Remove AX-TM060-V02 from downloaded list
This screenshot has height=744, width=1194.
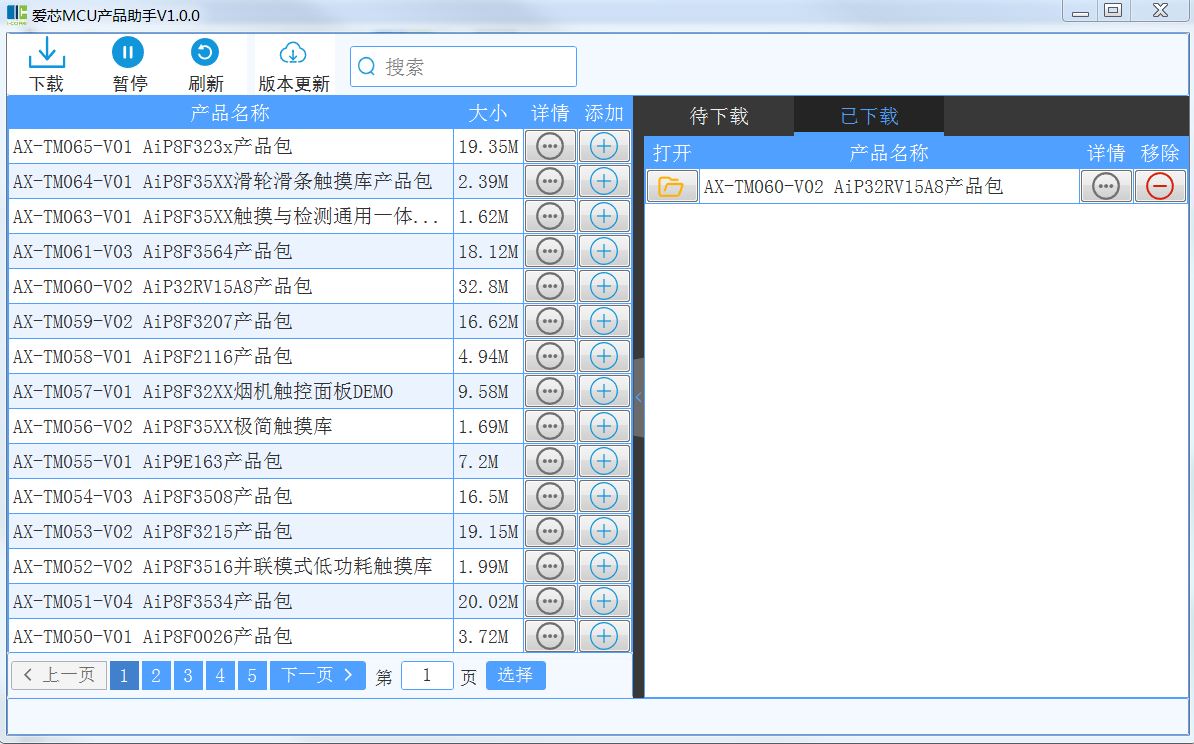click(1160, 187)
